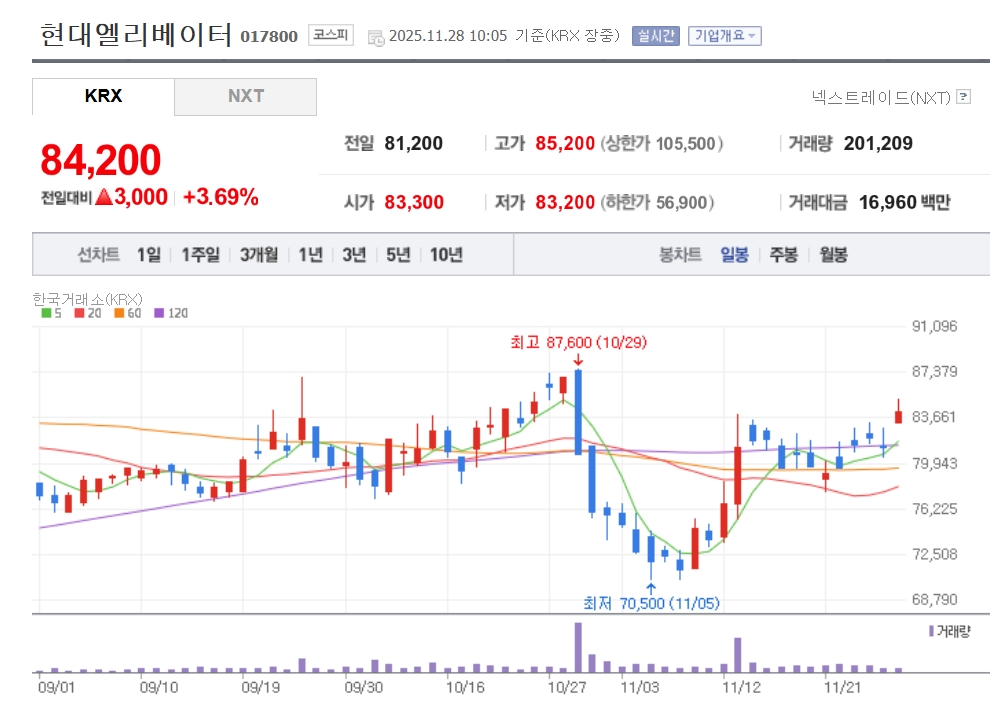The image size is (990, 715).
Task: Click the 최저 70,500 (11/05) chart label
Action: coord(651,603)
